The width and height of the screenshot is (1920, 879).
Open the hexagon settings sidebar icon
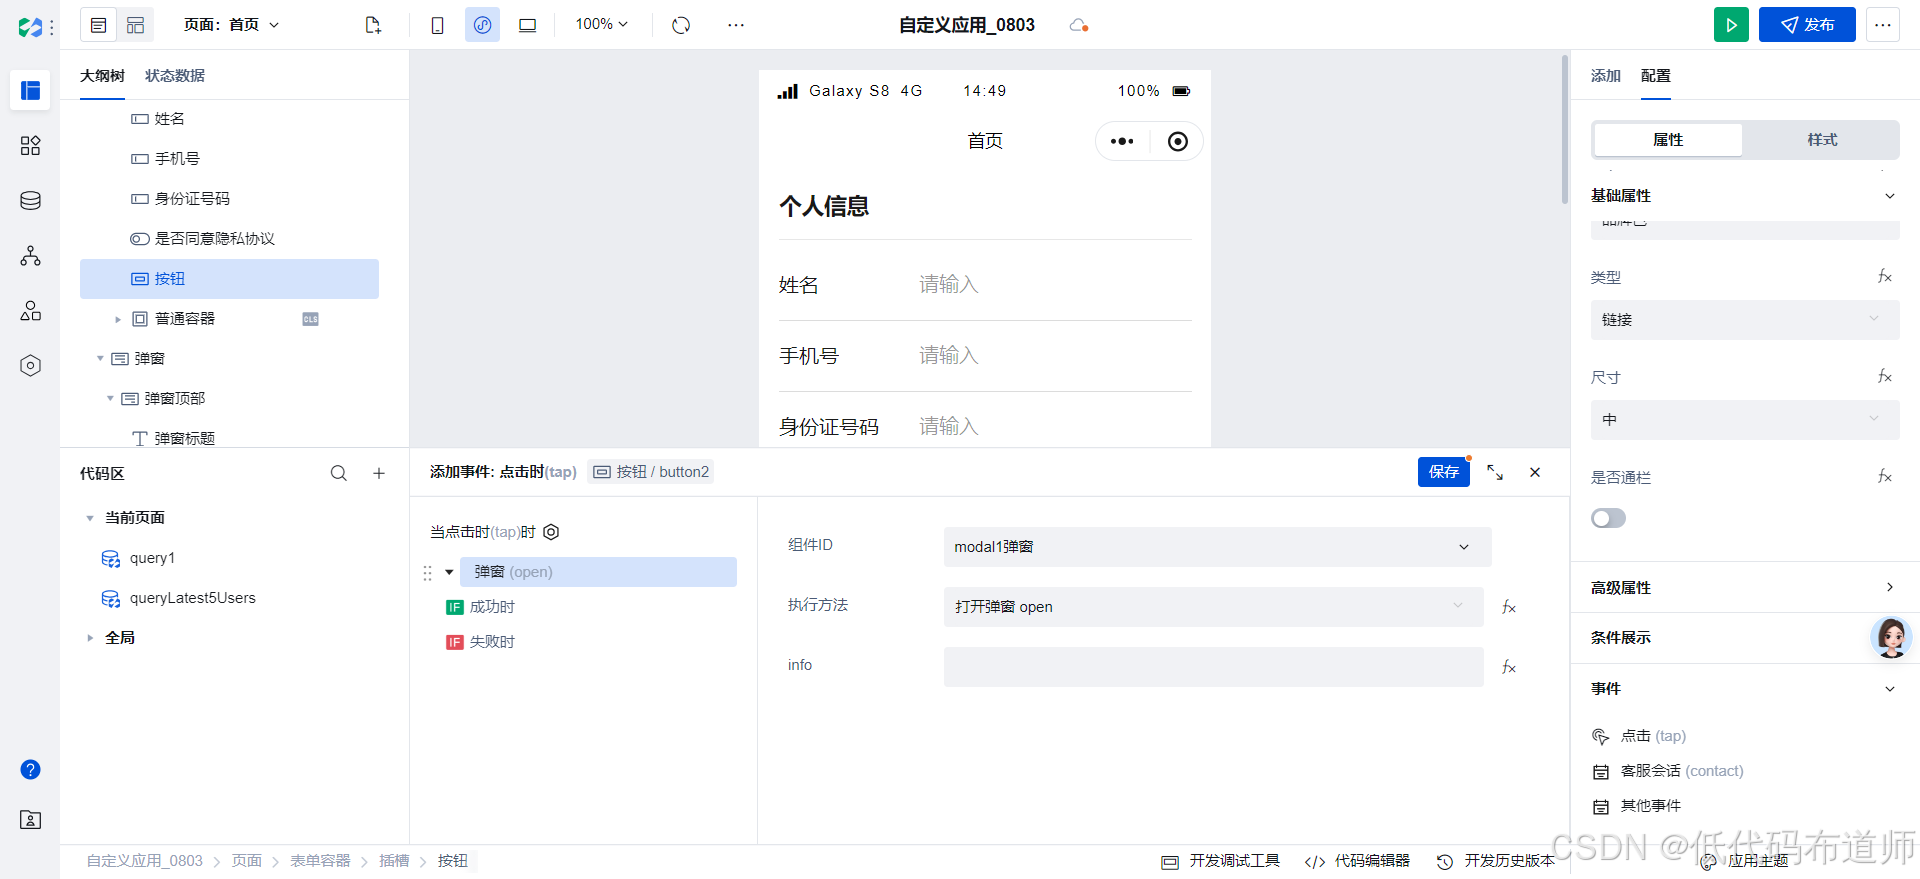(x=30, y=366)
